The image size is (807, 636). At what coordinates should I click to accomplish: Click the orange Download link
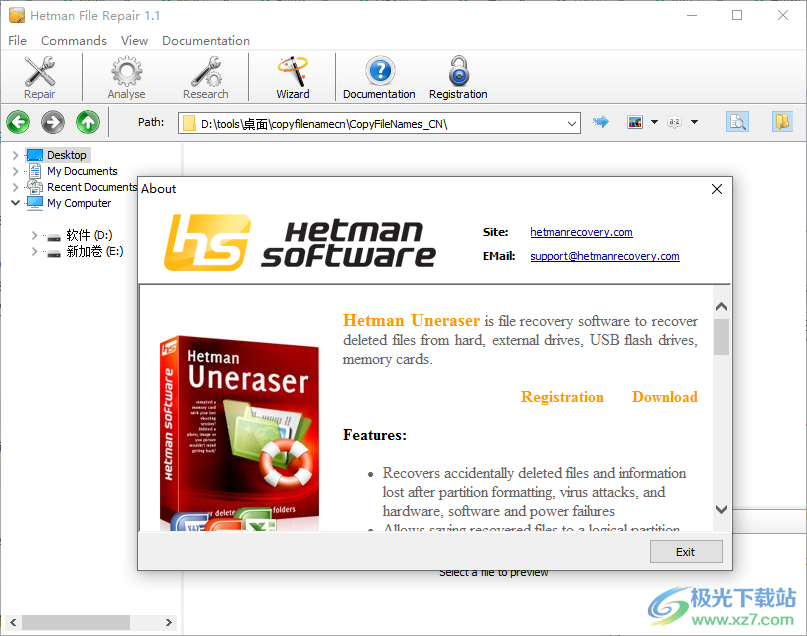(664, 397)
